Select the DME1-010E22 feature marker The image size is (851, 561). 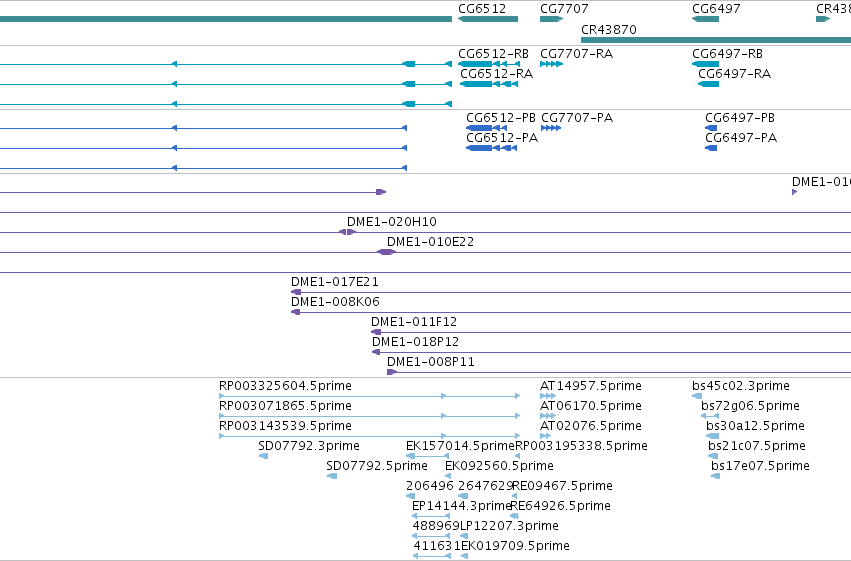click(386, 252)
